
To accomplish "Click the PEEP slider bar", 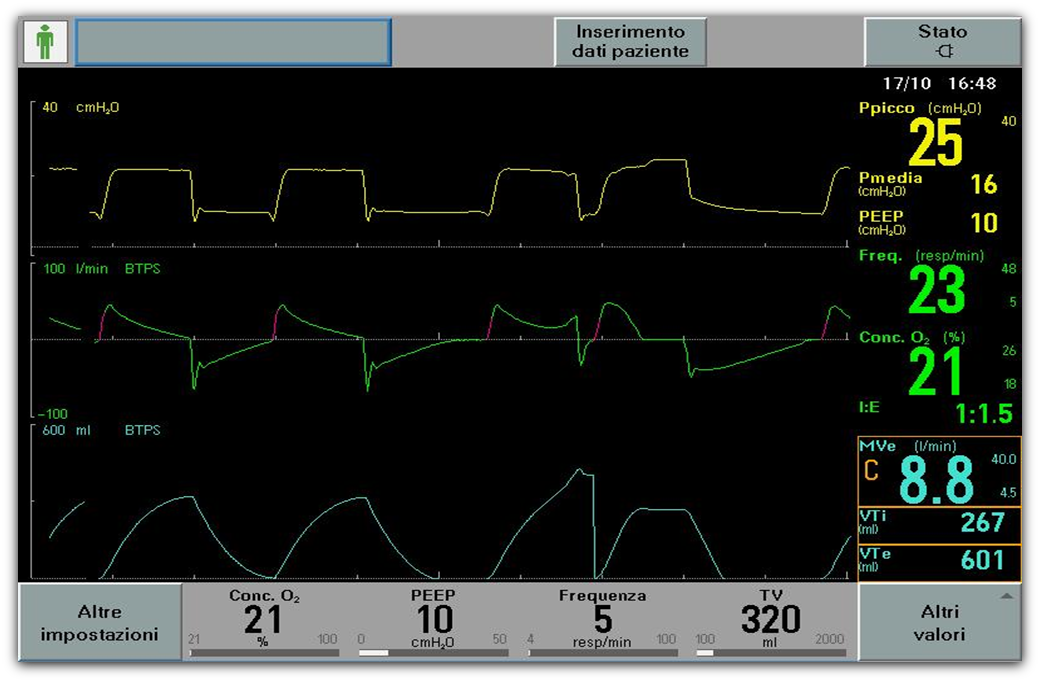I will tap(433, 653).
